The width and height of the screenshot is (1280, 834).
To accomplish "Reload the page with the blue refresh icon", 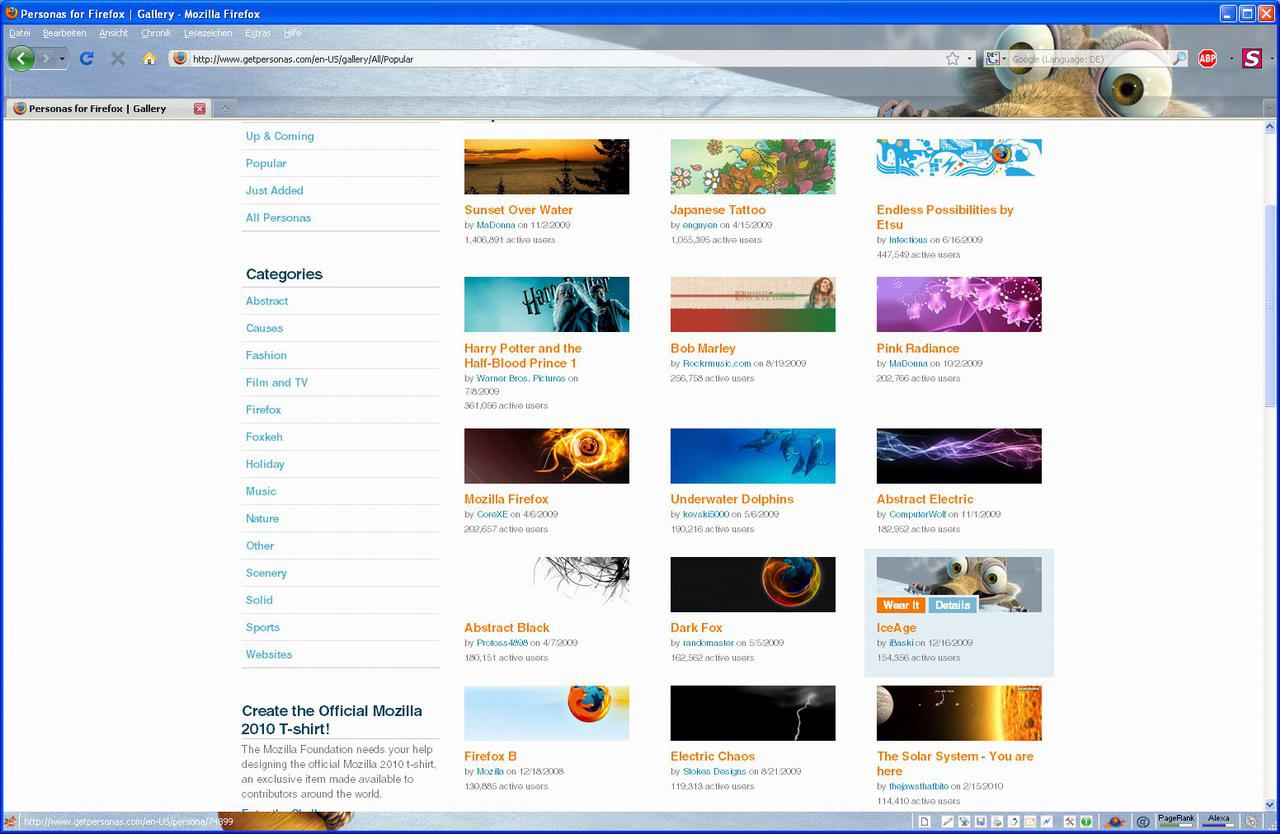I will [x=86, y=59].
